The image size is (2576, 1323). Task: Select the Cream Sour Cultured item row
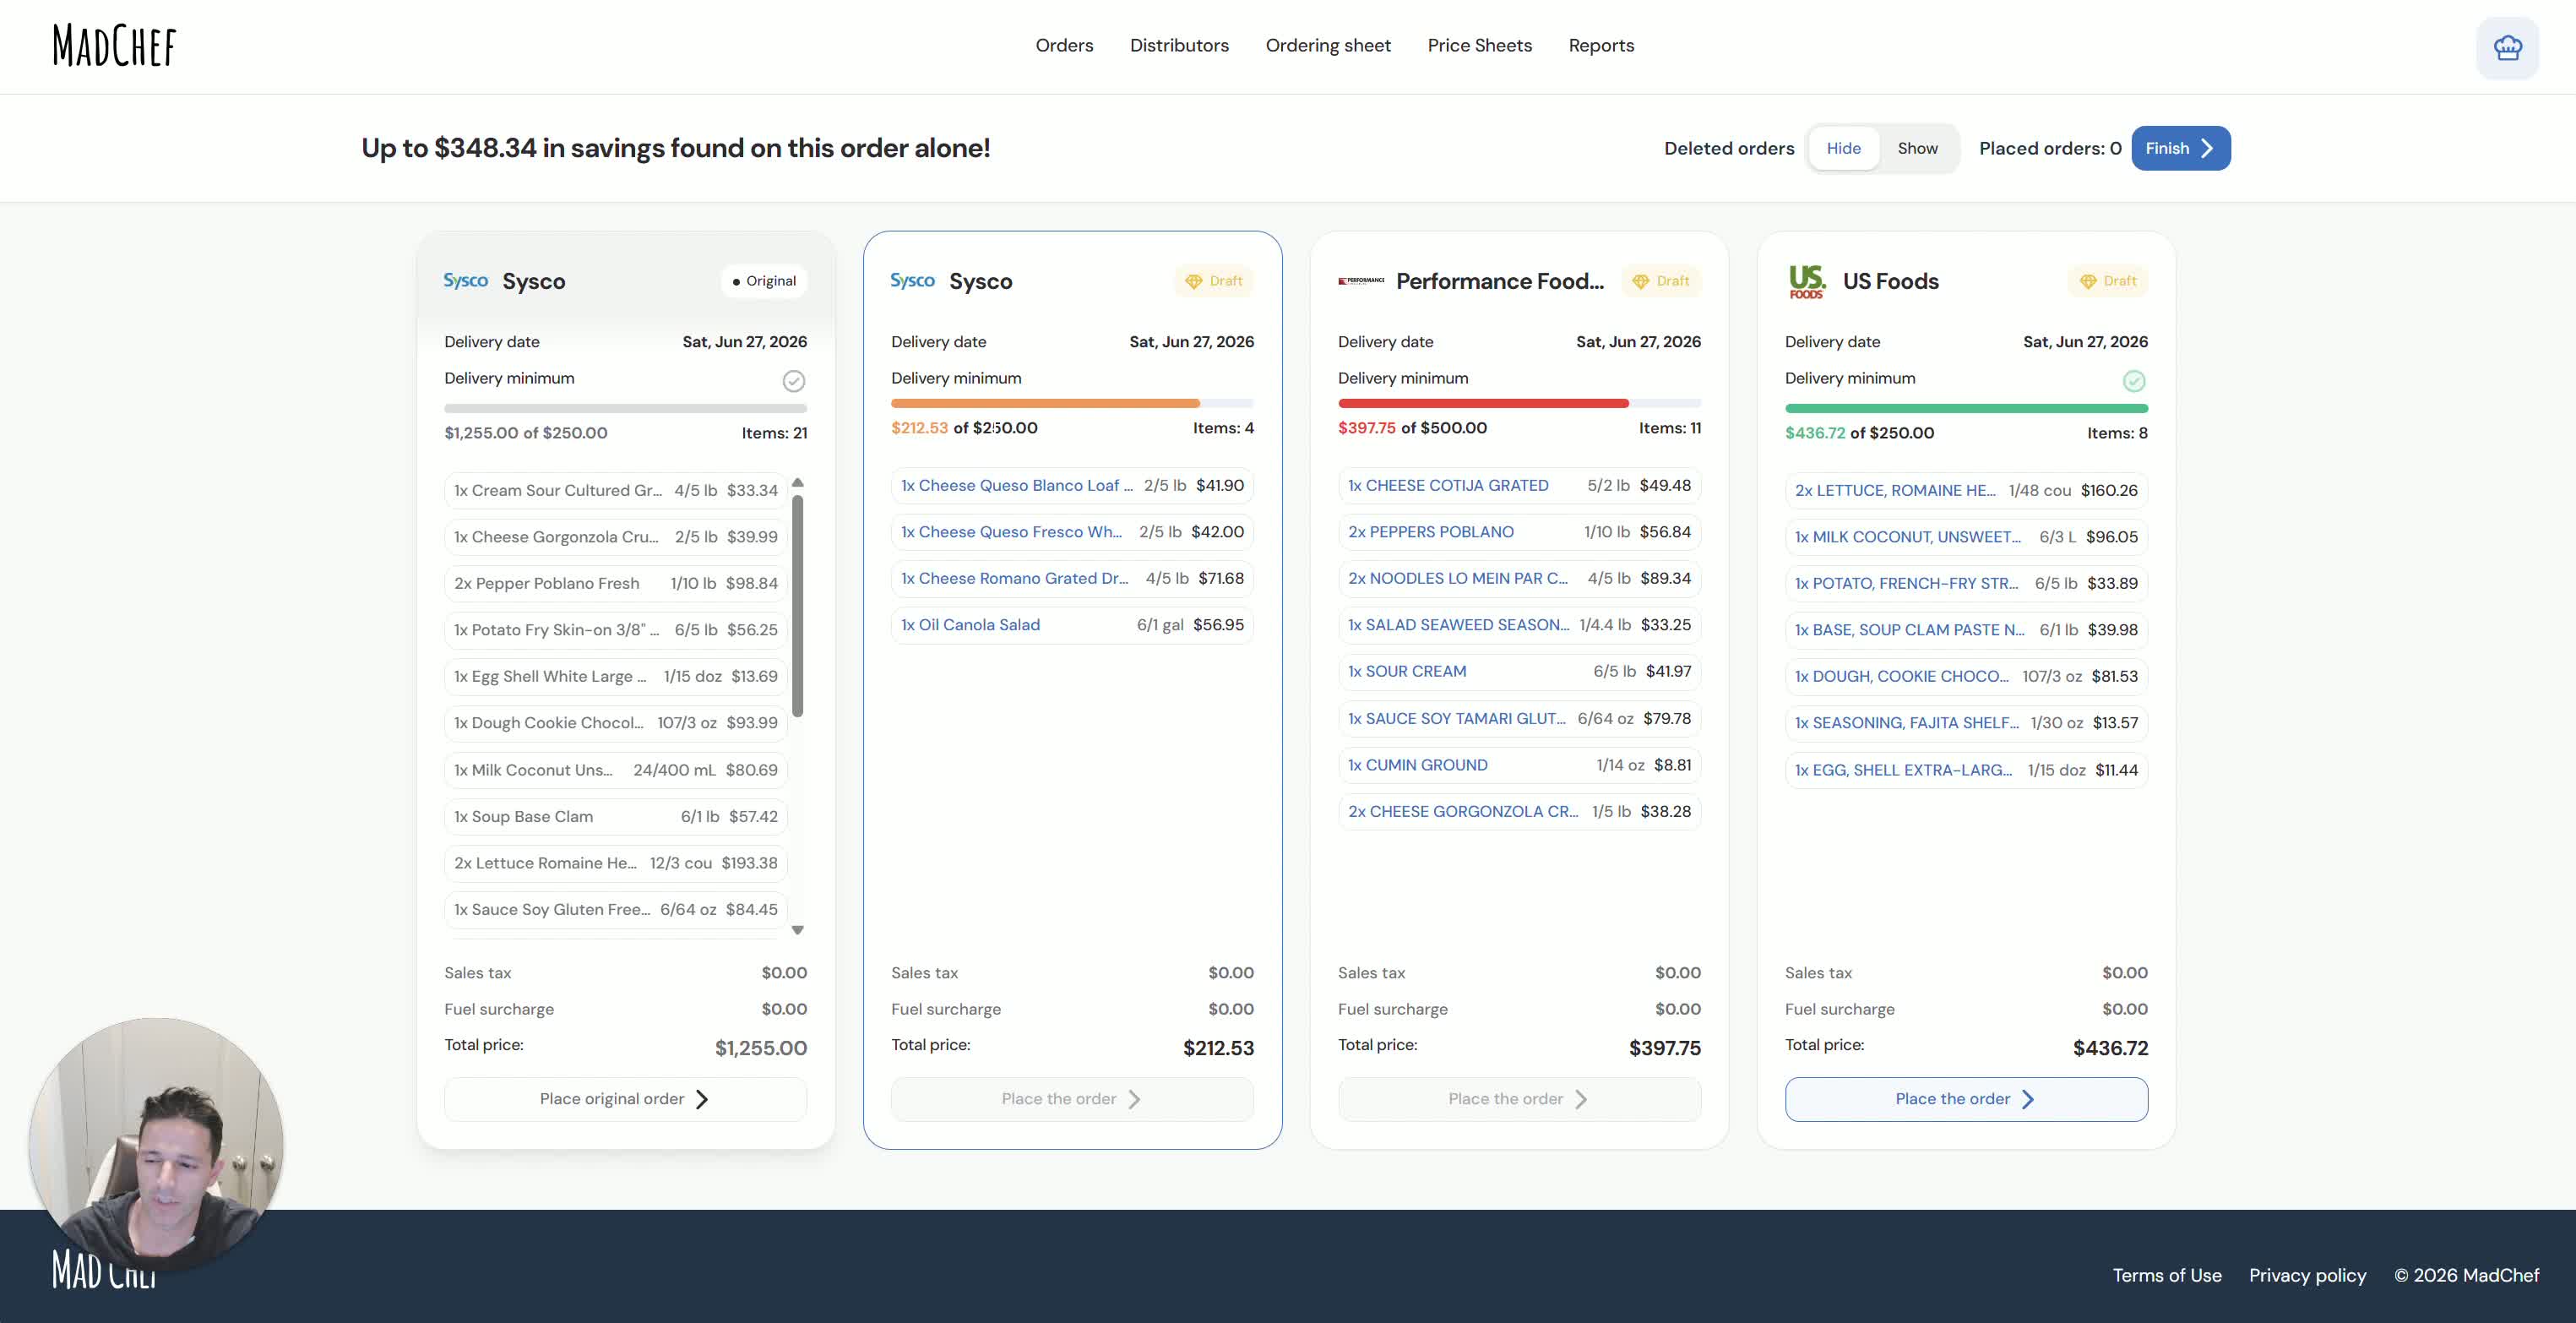616,490
